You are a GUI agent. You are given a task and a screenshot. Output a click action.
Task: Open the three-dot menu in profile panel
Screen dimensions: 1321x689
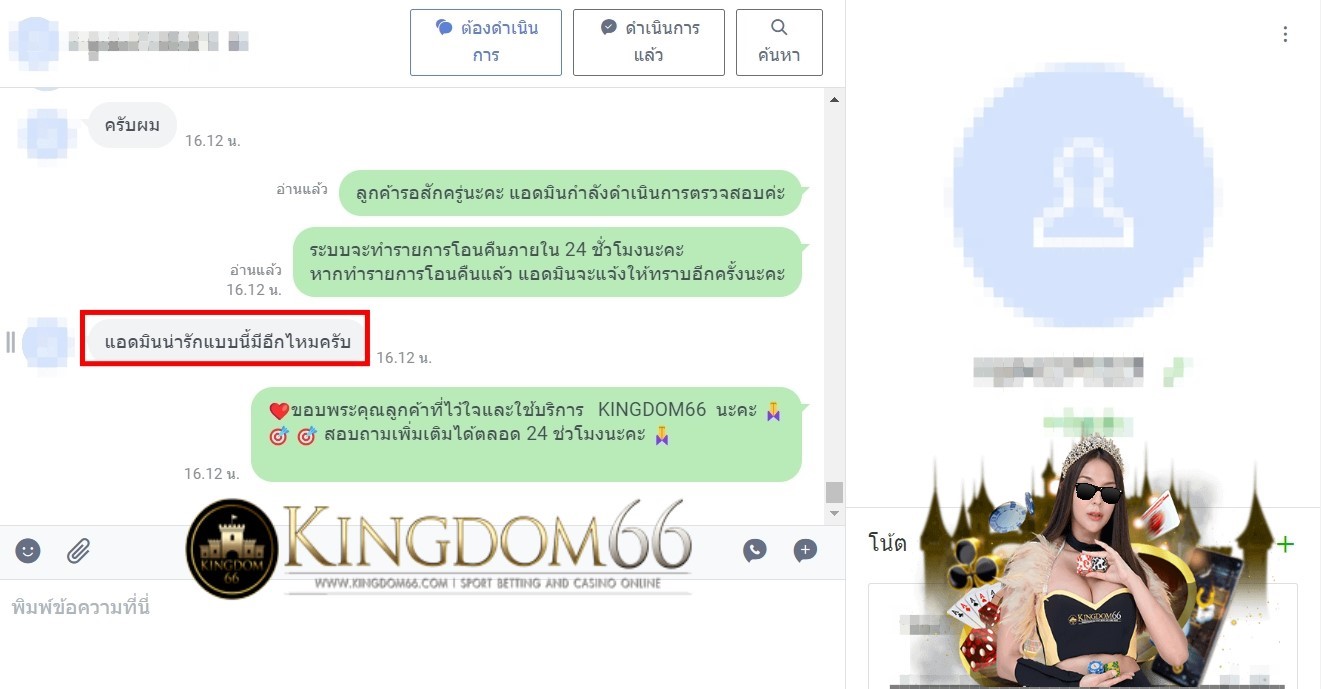point(1285,35)
